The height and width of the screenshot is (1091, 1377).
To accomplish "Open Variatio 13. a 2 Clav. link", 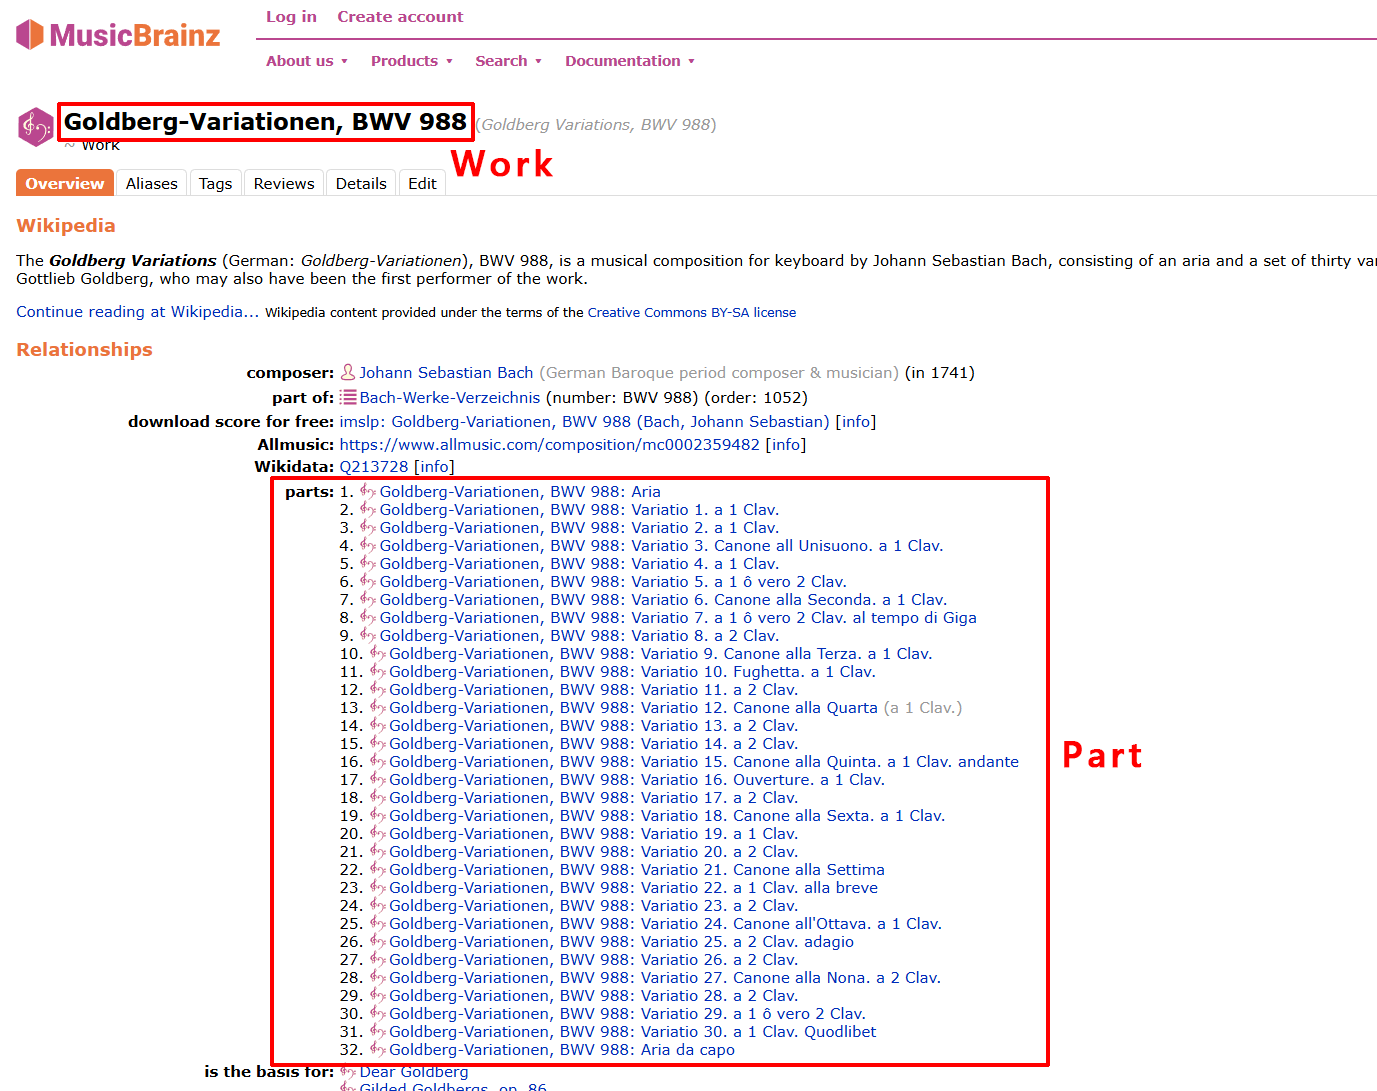I will pos(594,726).
